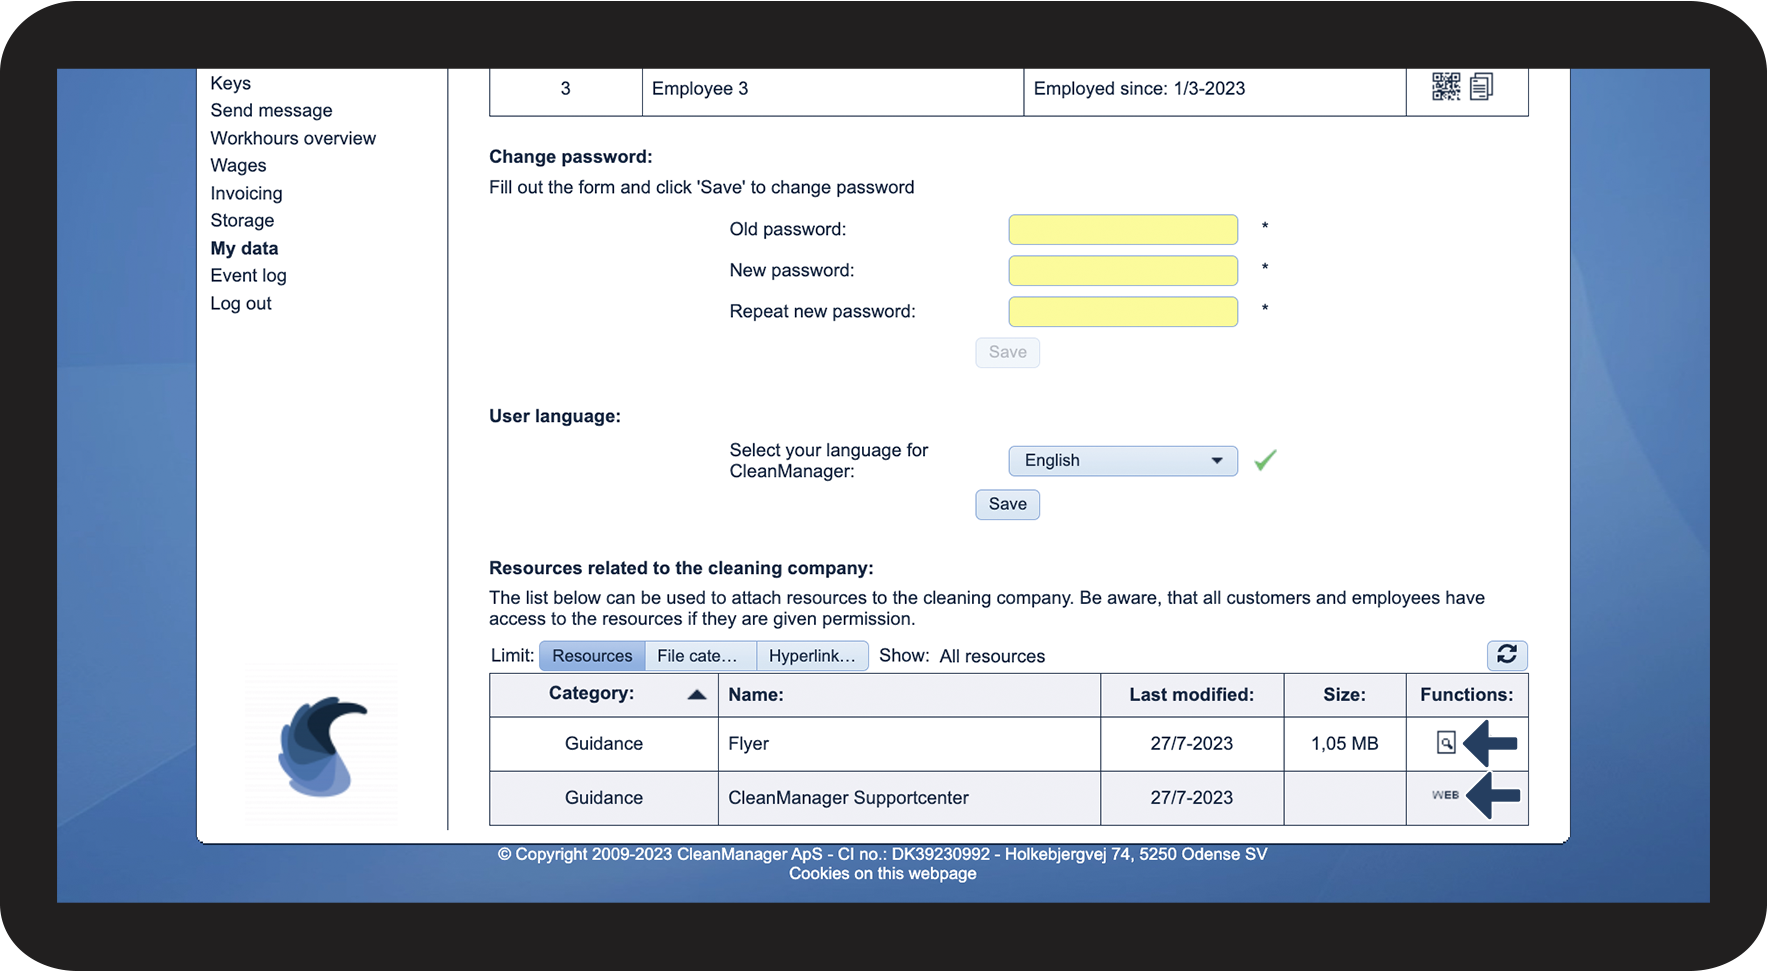Select the File categories limit tab
The height and width of the screenshot is (971, 1767).
point(698,656)
